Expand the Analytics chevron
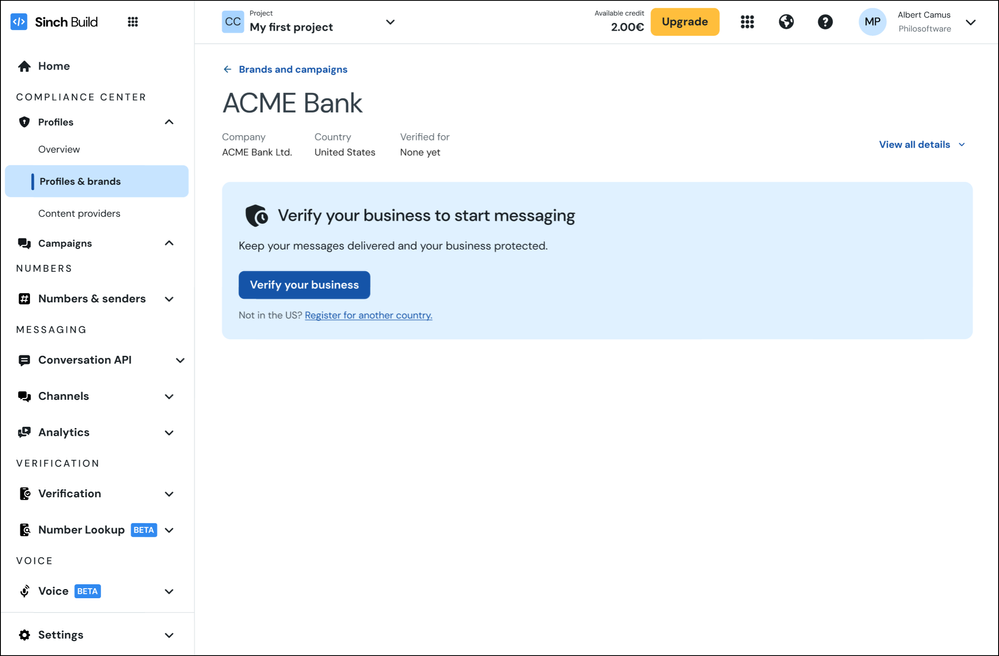 point(169,433)
